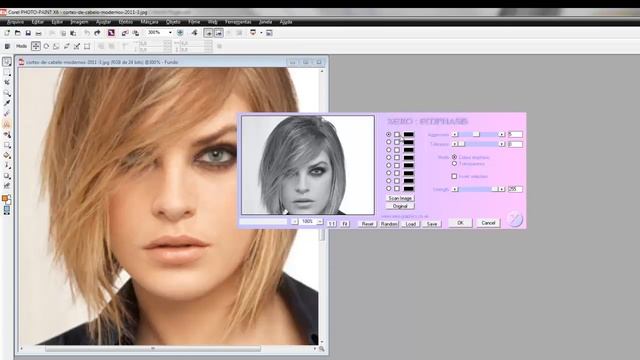This screenshot has height=360, width=640.
Task: Open the Ferramentas menu
Action: coord(238,22)
